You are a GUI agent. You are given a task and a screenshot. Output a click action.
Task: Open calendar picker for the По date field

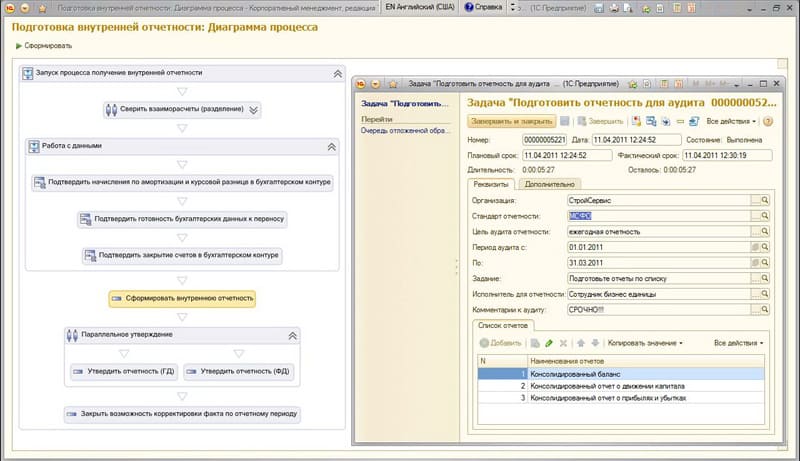pos(755,263)
